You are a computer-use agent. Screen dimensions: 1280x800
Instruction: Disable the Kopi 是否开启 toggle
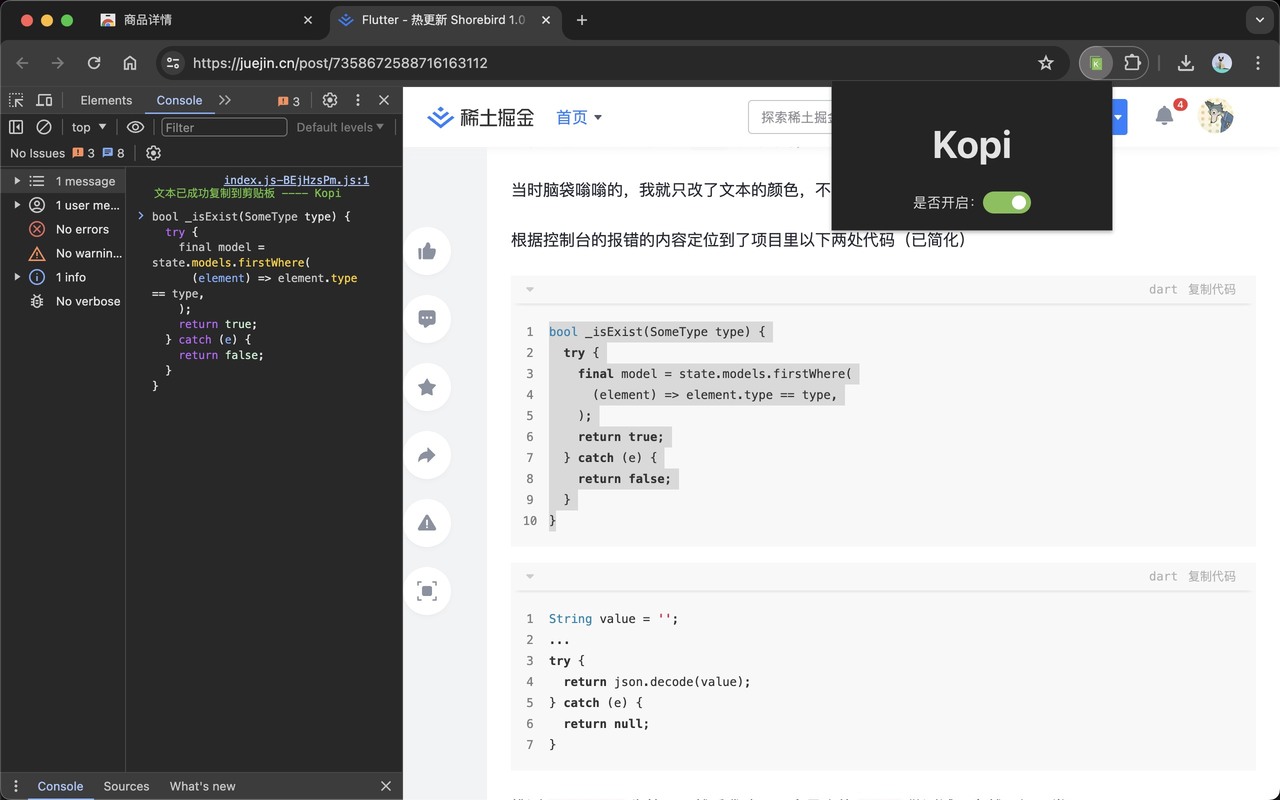tap(1006, 202)
